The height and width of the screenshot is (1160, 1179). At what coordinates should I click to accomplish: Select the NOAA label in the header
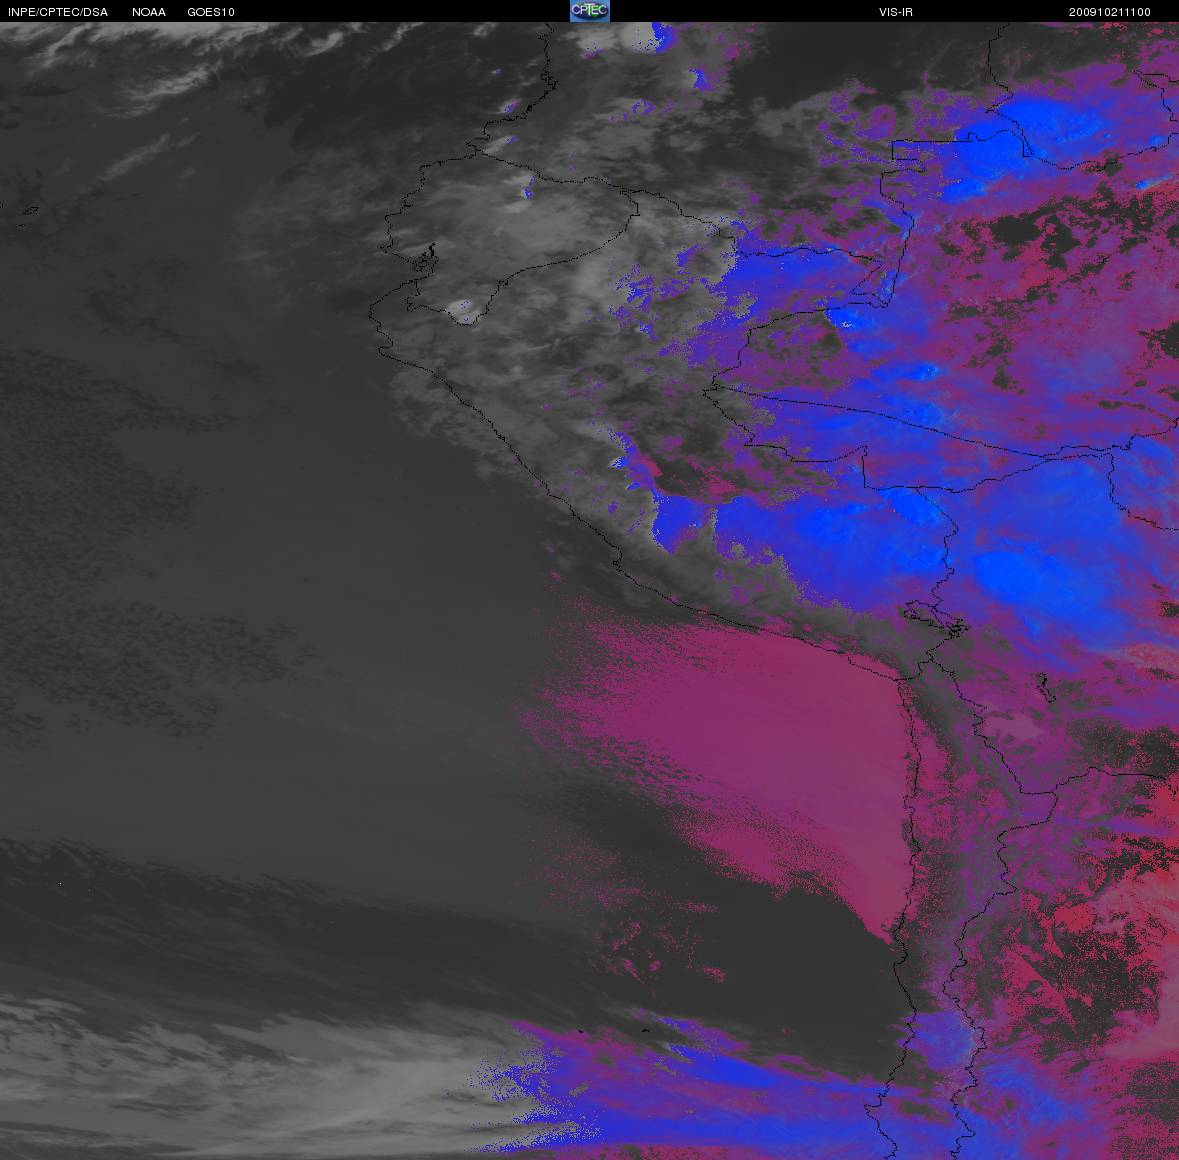tap(149, 12)
